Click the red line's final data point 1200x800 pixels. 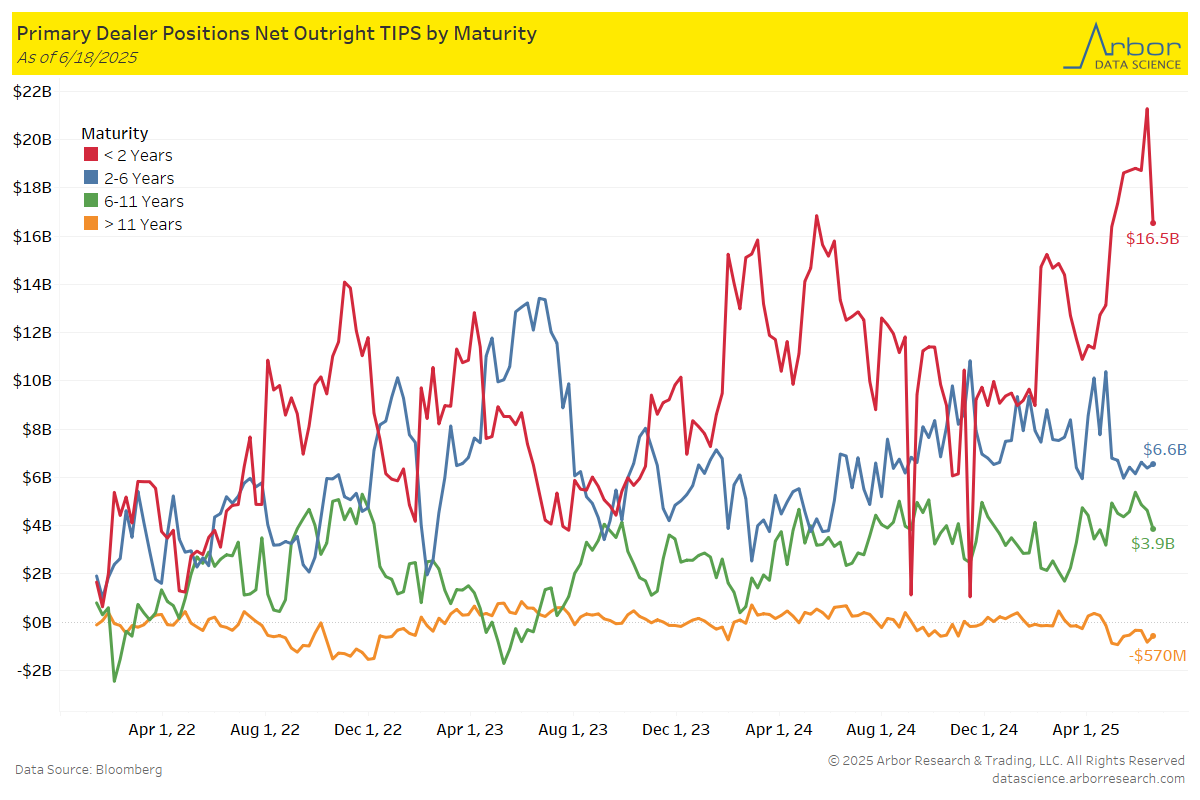coord(1153,223)
